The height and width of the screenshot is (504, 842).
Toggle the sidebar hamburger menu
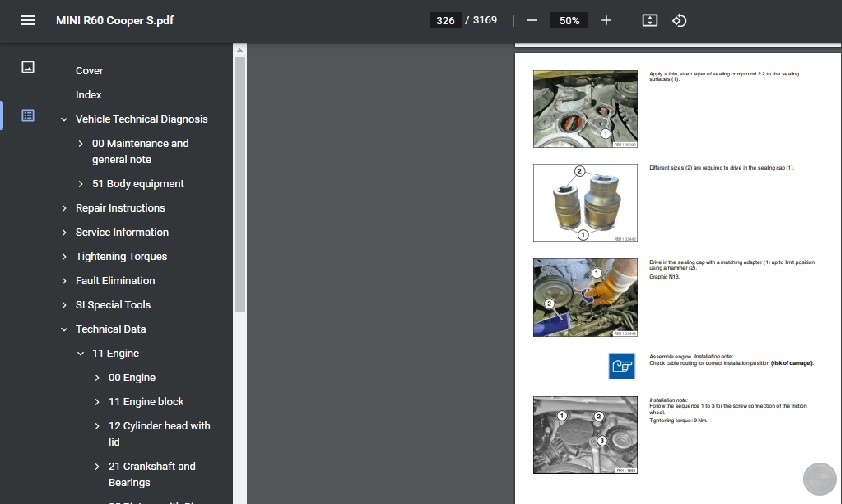[28, 20]
